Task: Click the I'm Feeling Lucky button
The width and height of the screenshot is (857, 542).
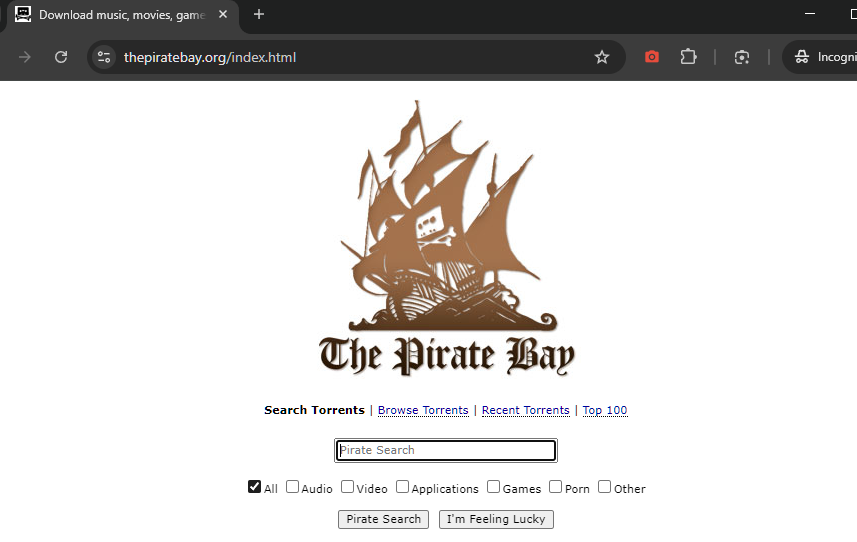Action: 496,519
